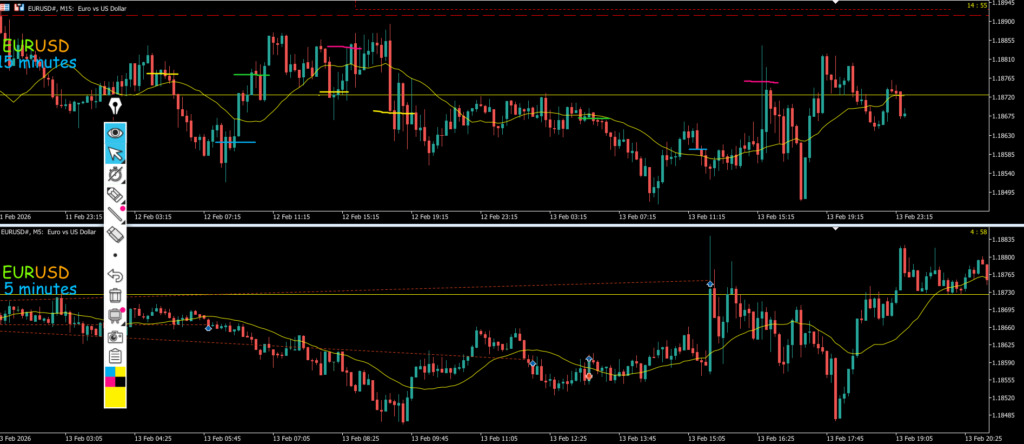Toggle the whiteboard screen tool

point(116,316)
